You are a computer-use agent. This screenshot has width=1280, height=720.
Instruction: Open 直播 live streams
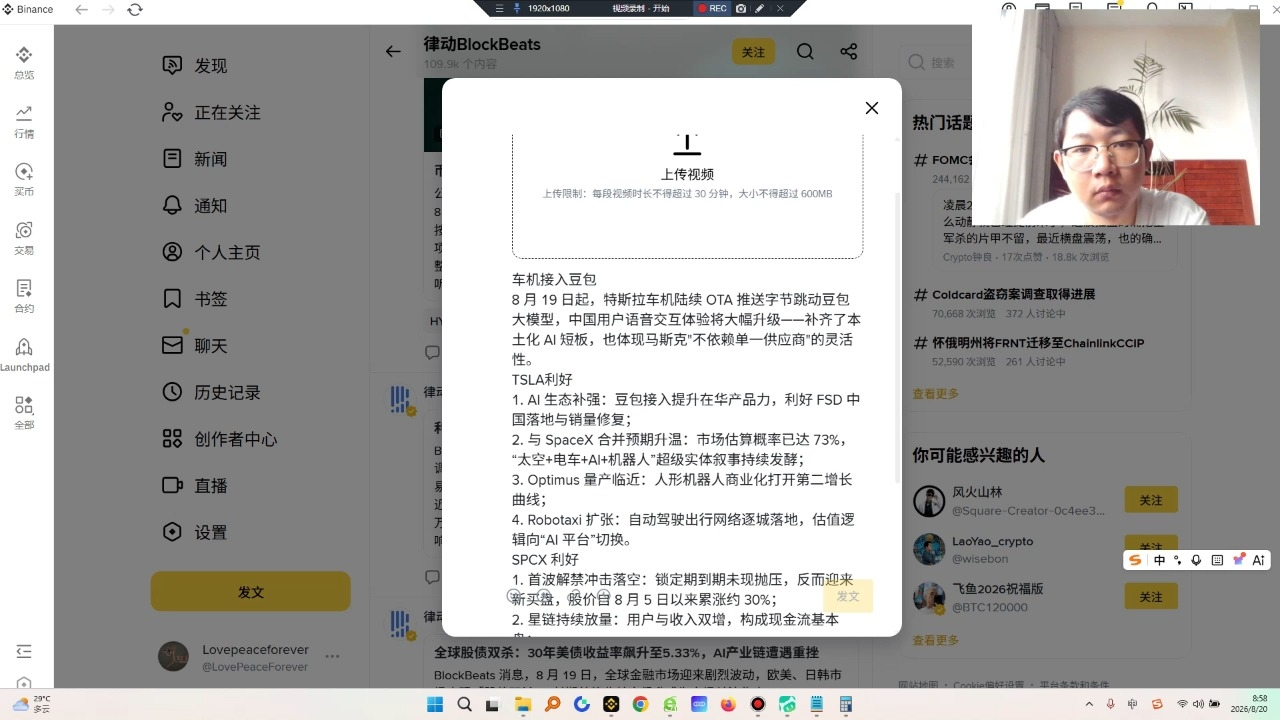coord(195,486)
